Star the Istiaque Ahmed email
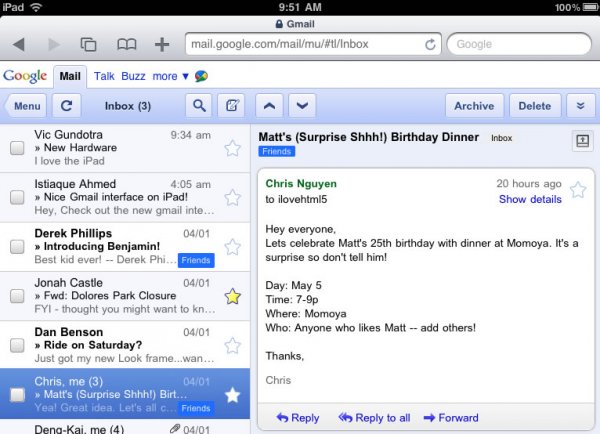The height and width of the screenshot is (434, 600). pyautogui.click(x=232, y=198)
